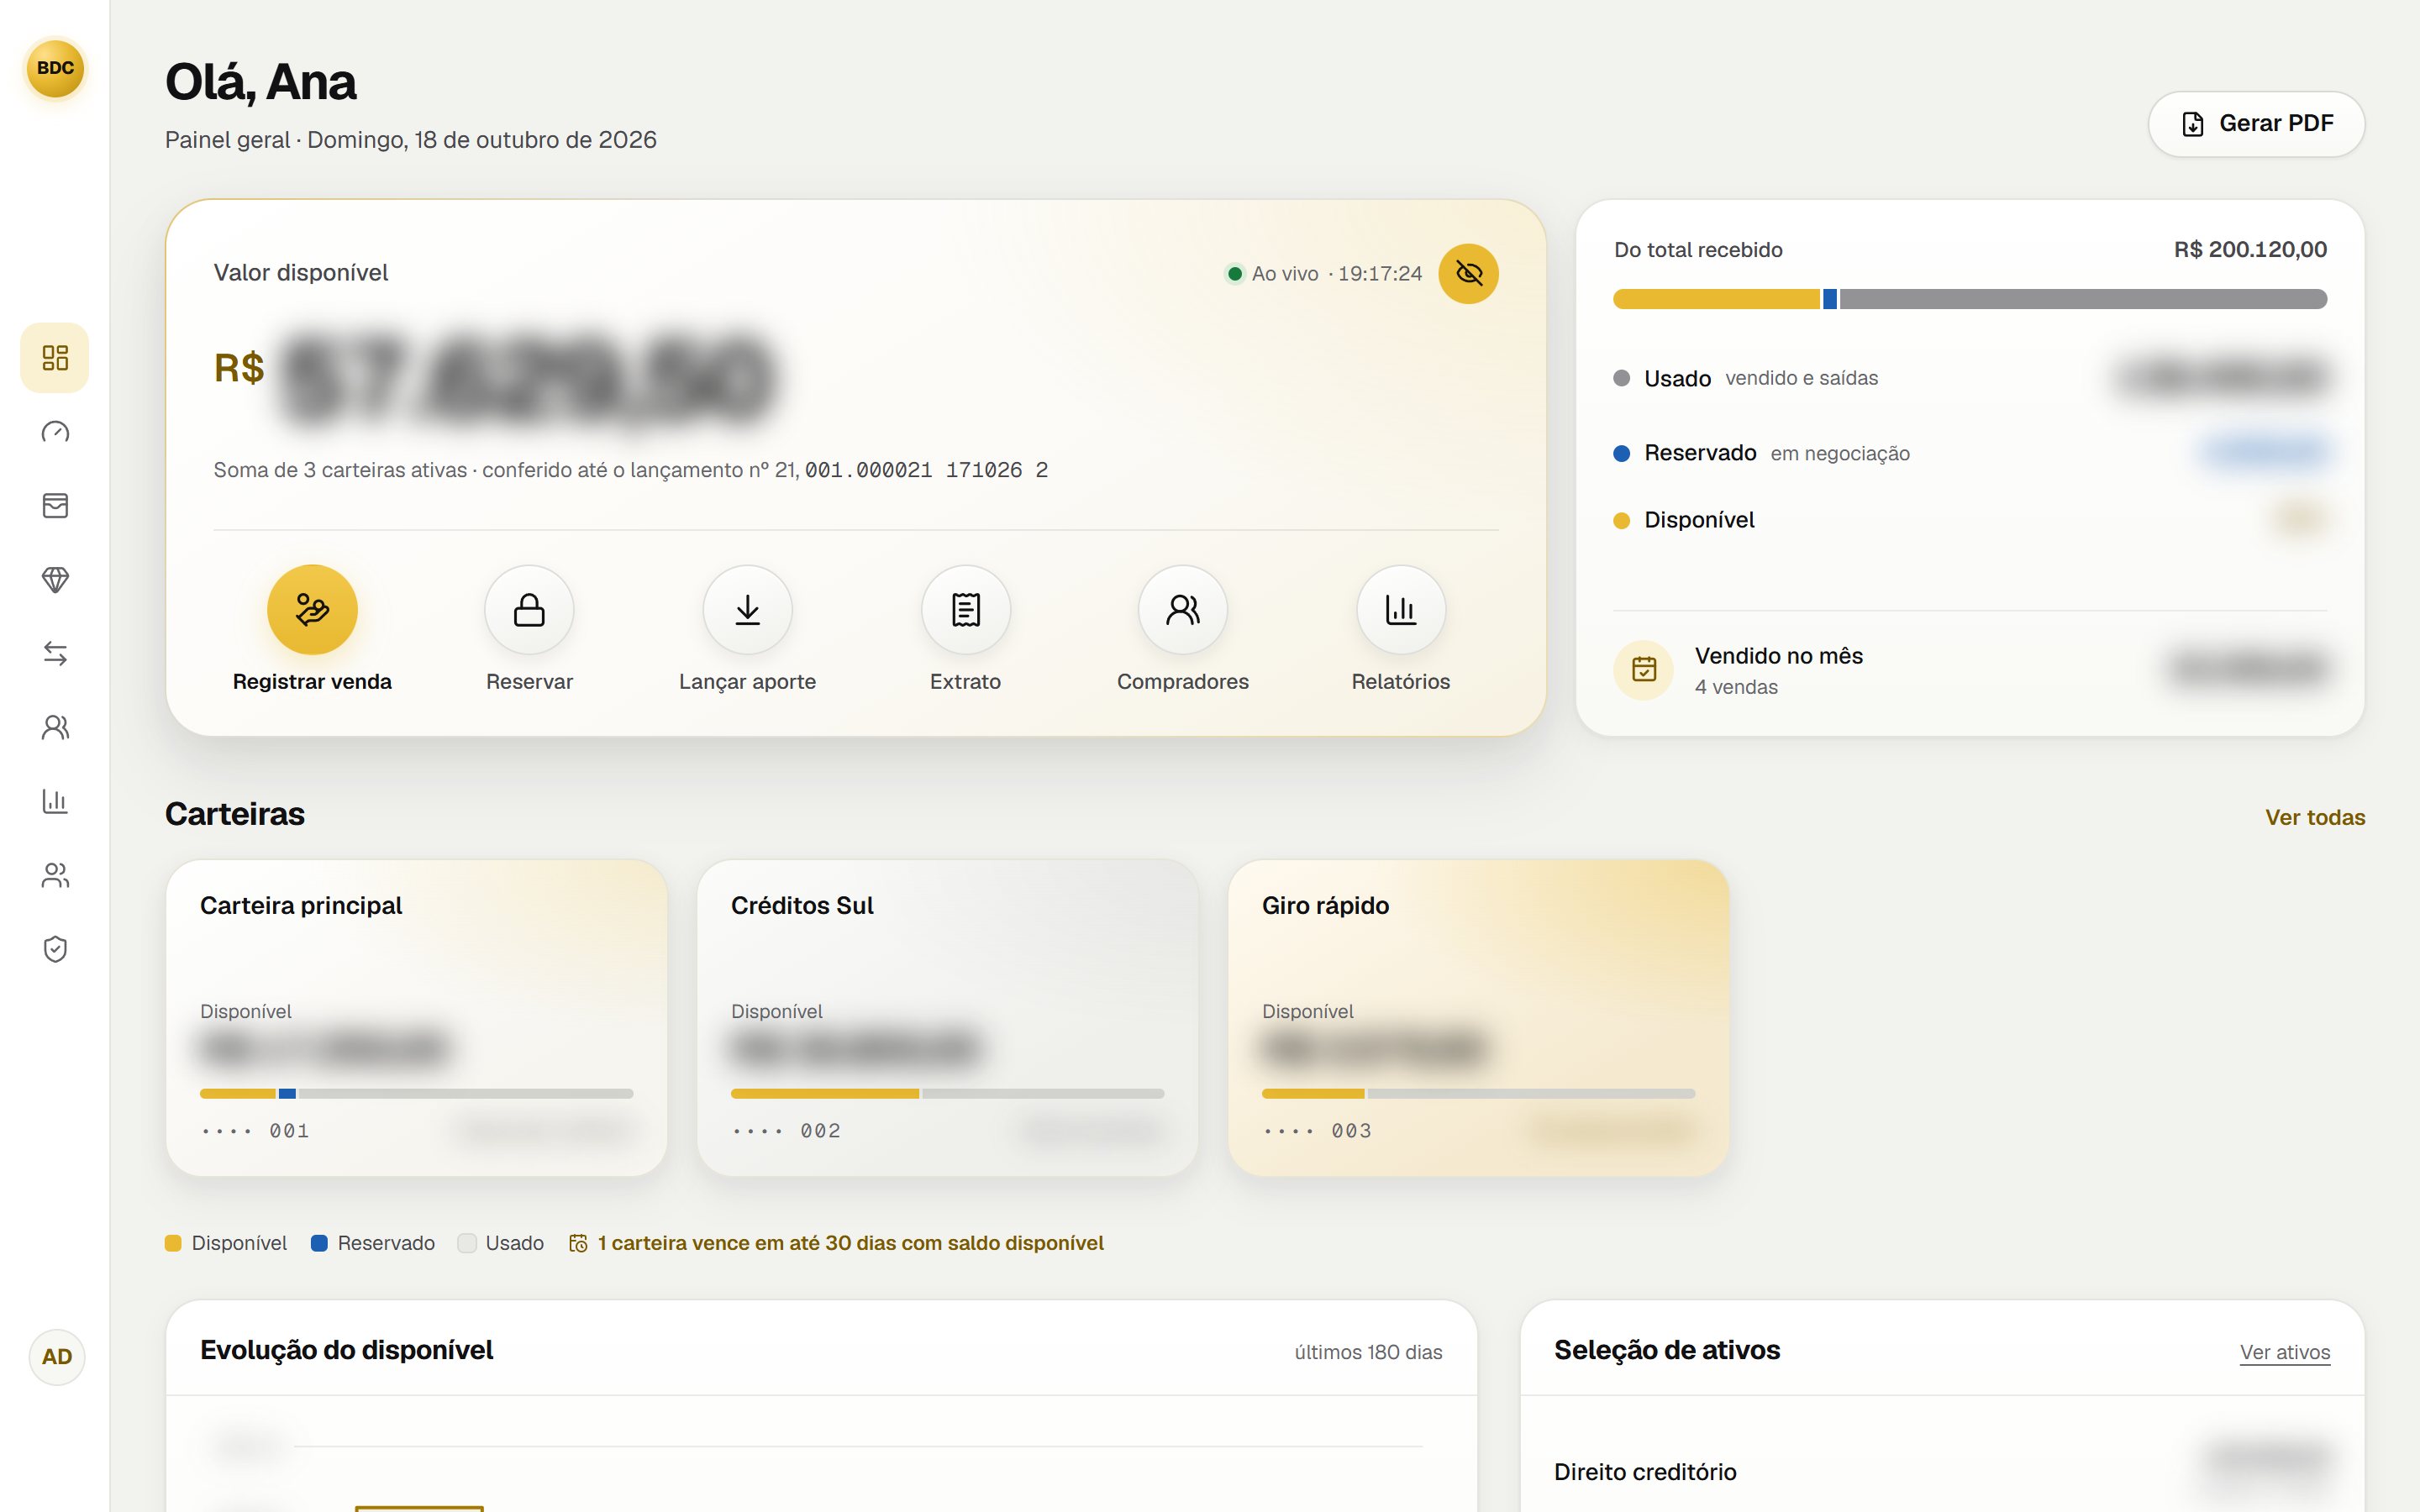Click the Usado vendido e saídas row
2420x1512 pixels.
(x=1970, y=378)
